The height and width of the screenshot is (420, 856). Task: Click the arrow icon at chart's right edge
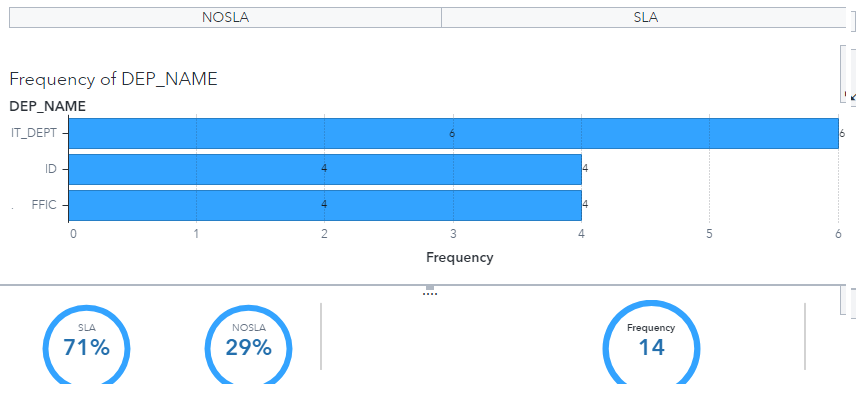pos(851,97)
